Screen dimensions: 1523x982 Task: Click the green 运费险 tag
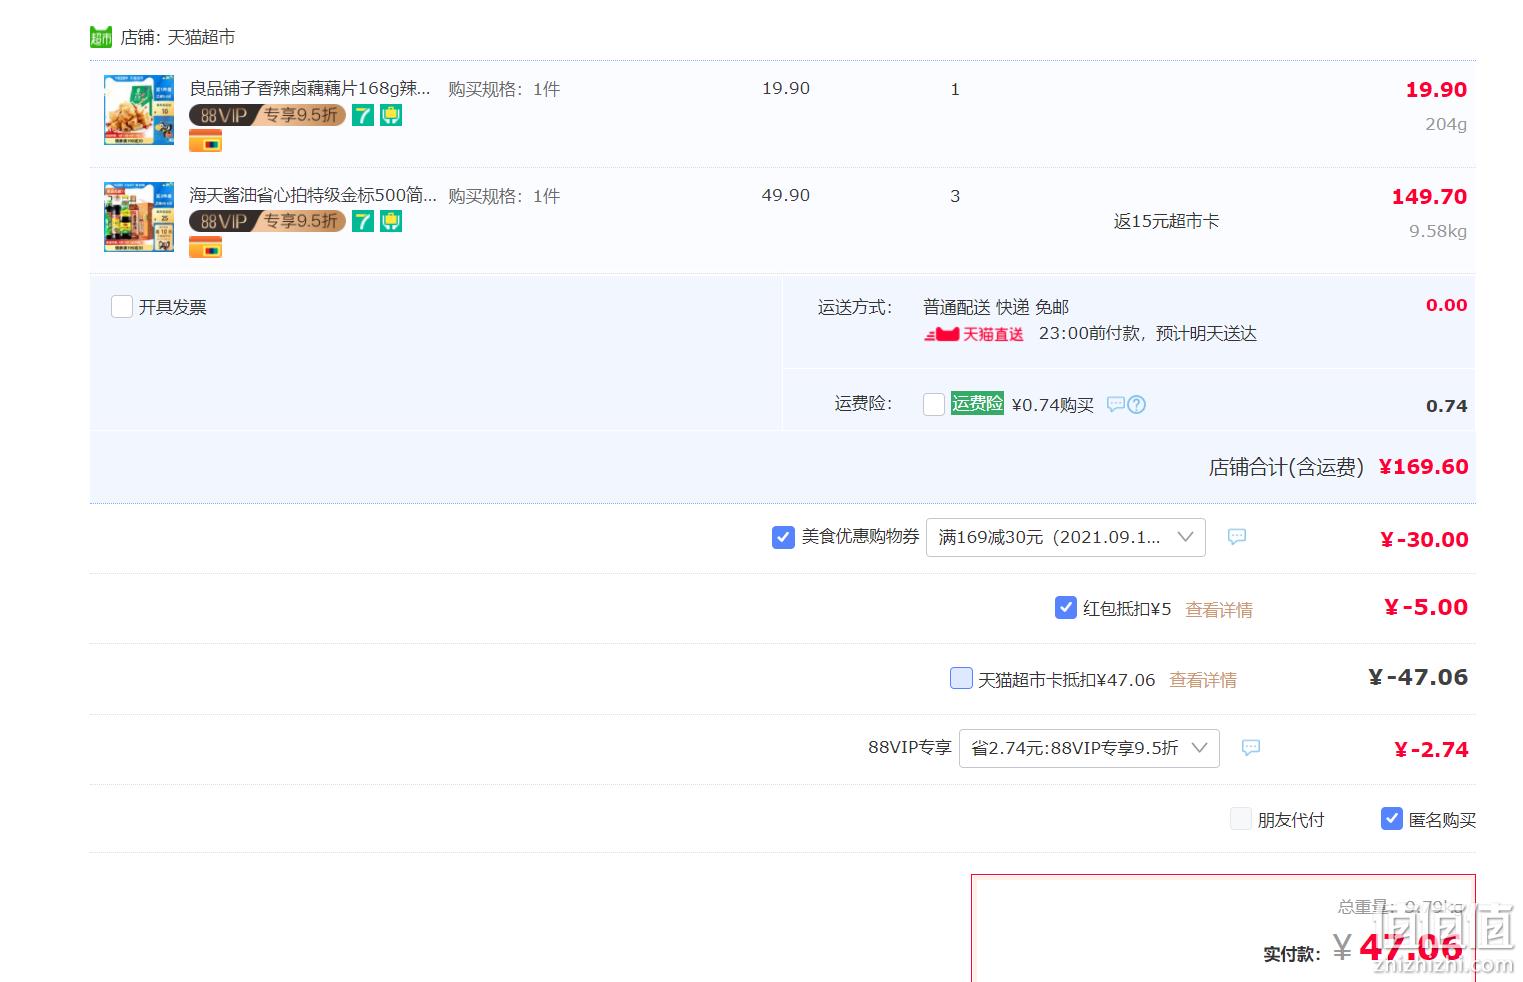click(977, 404)
